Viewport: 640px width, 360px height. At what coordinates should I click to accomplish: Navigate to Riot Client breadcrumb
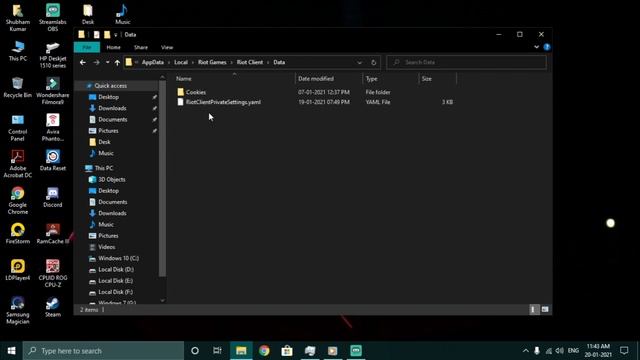click(250, 62)
